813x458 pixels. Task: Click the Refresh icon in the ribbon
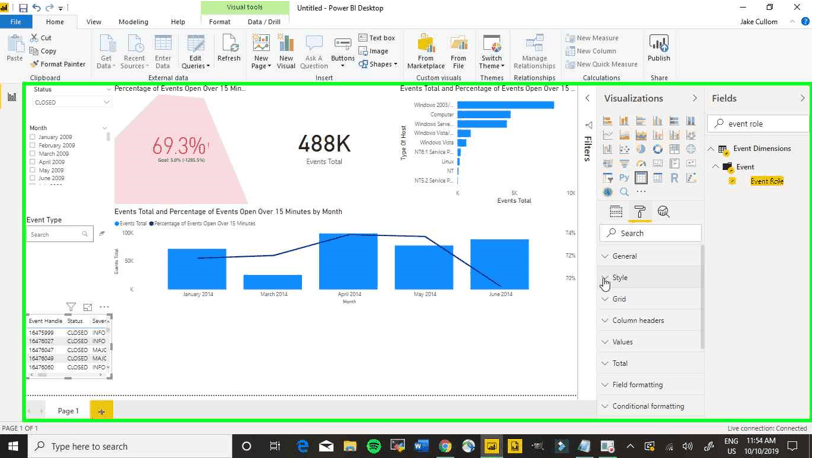click(x=229, y=49)
